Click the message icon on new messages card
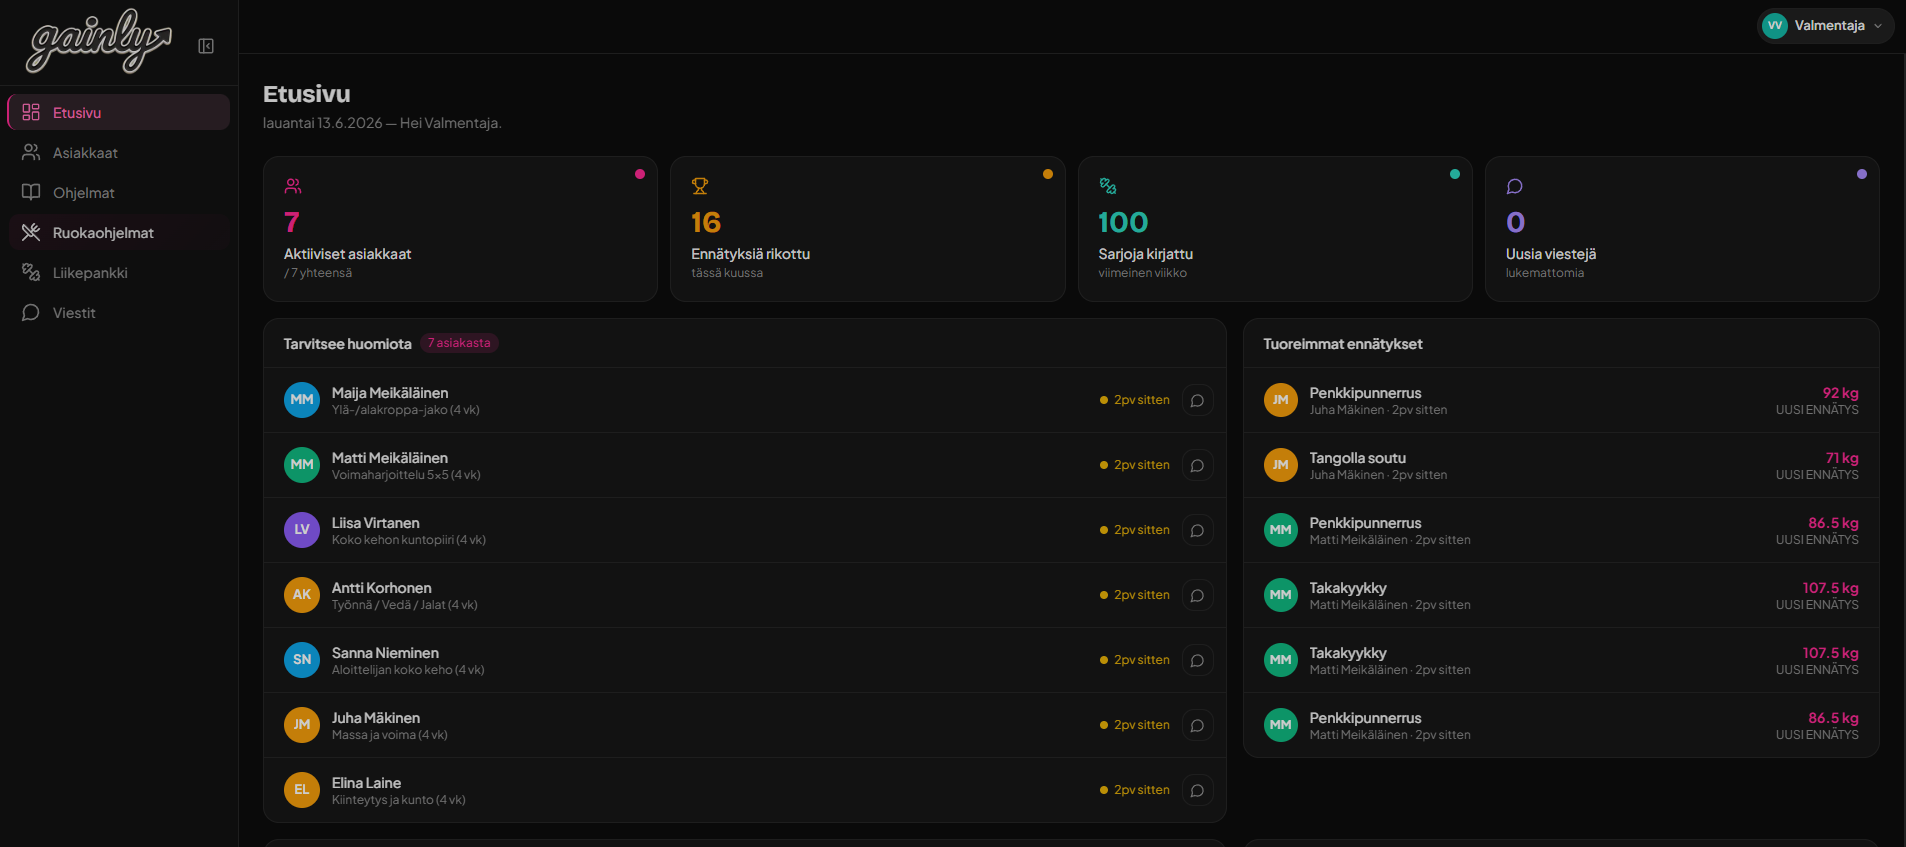 coord(1515,186)
